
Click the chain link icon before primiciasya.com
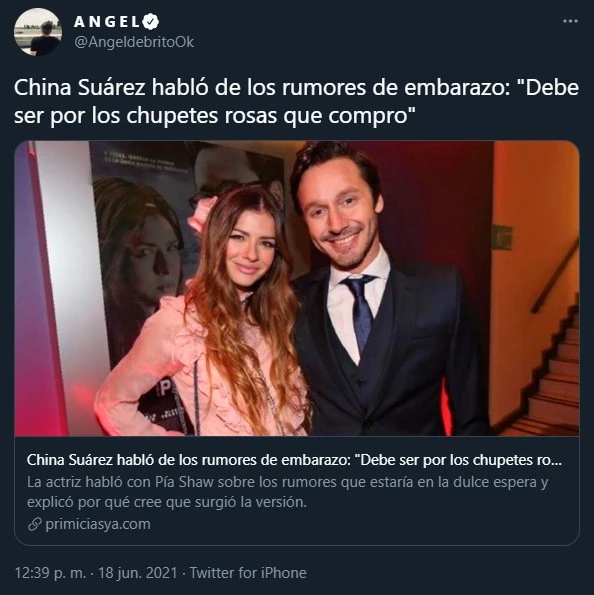[35, 524]
